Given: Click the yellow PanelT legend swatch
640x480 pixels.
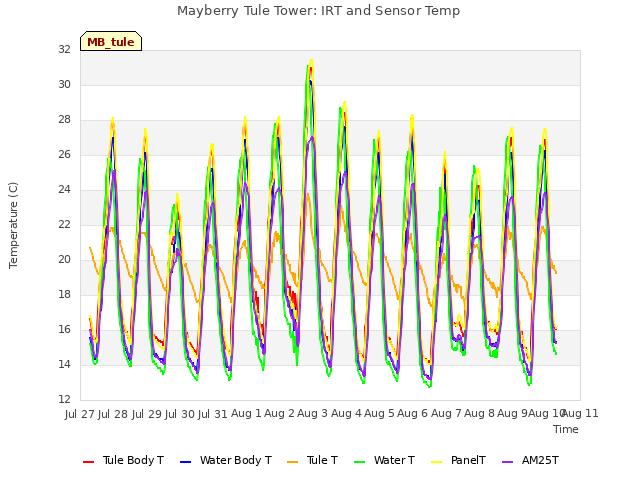Looking at the screenshot, I should [437, 462].
